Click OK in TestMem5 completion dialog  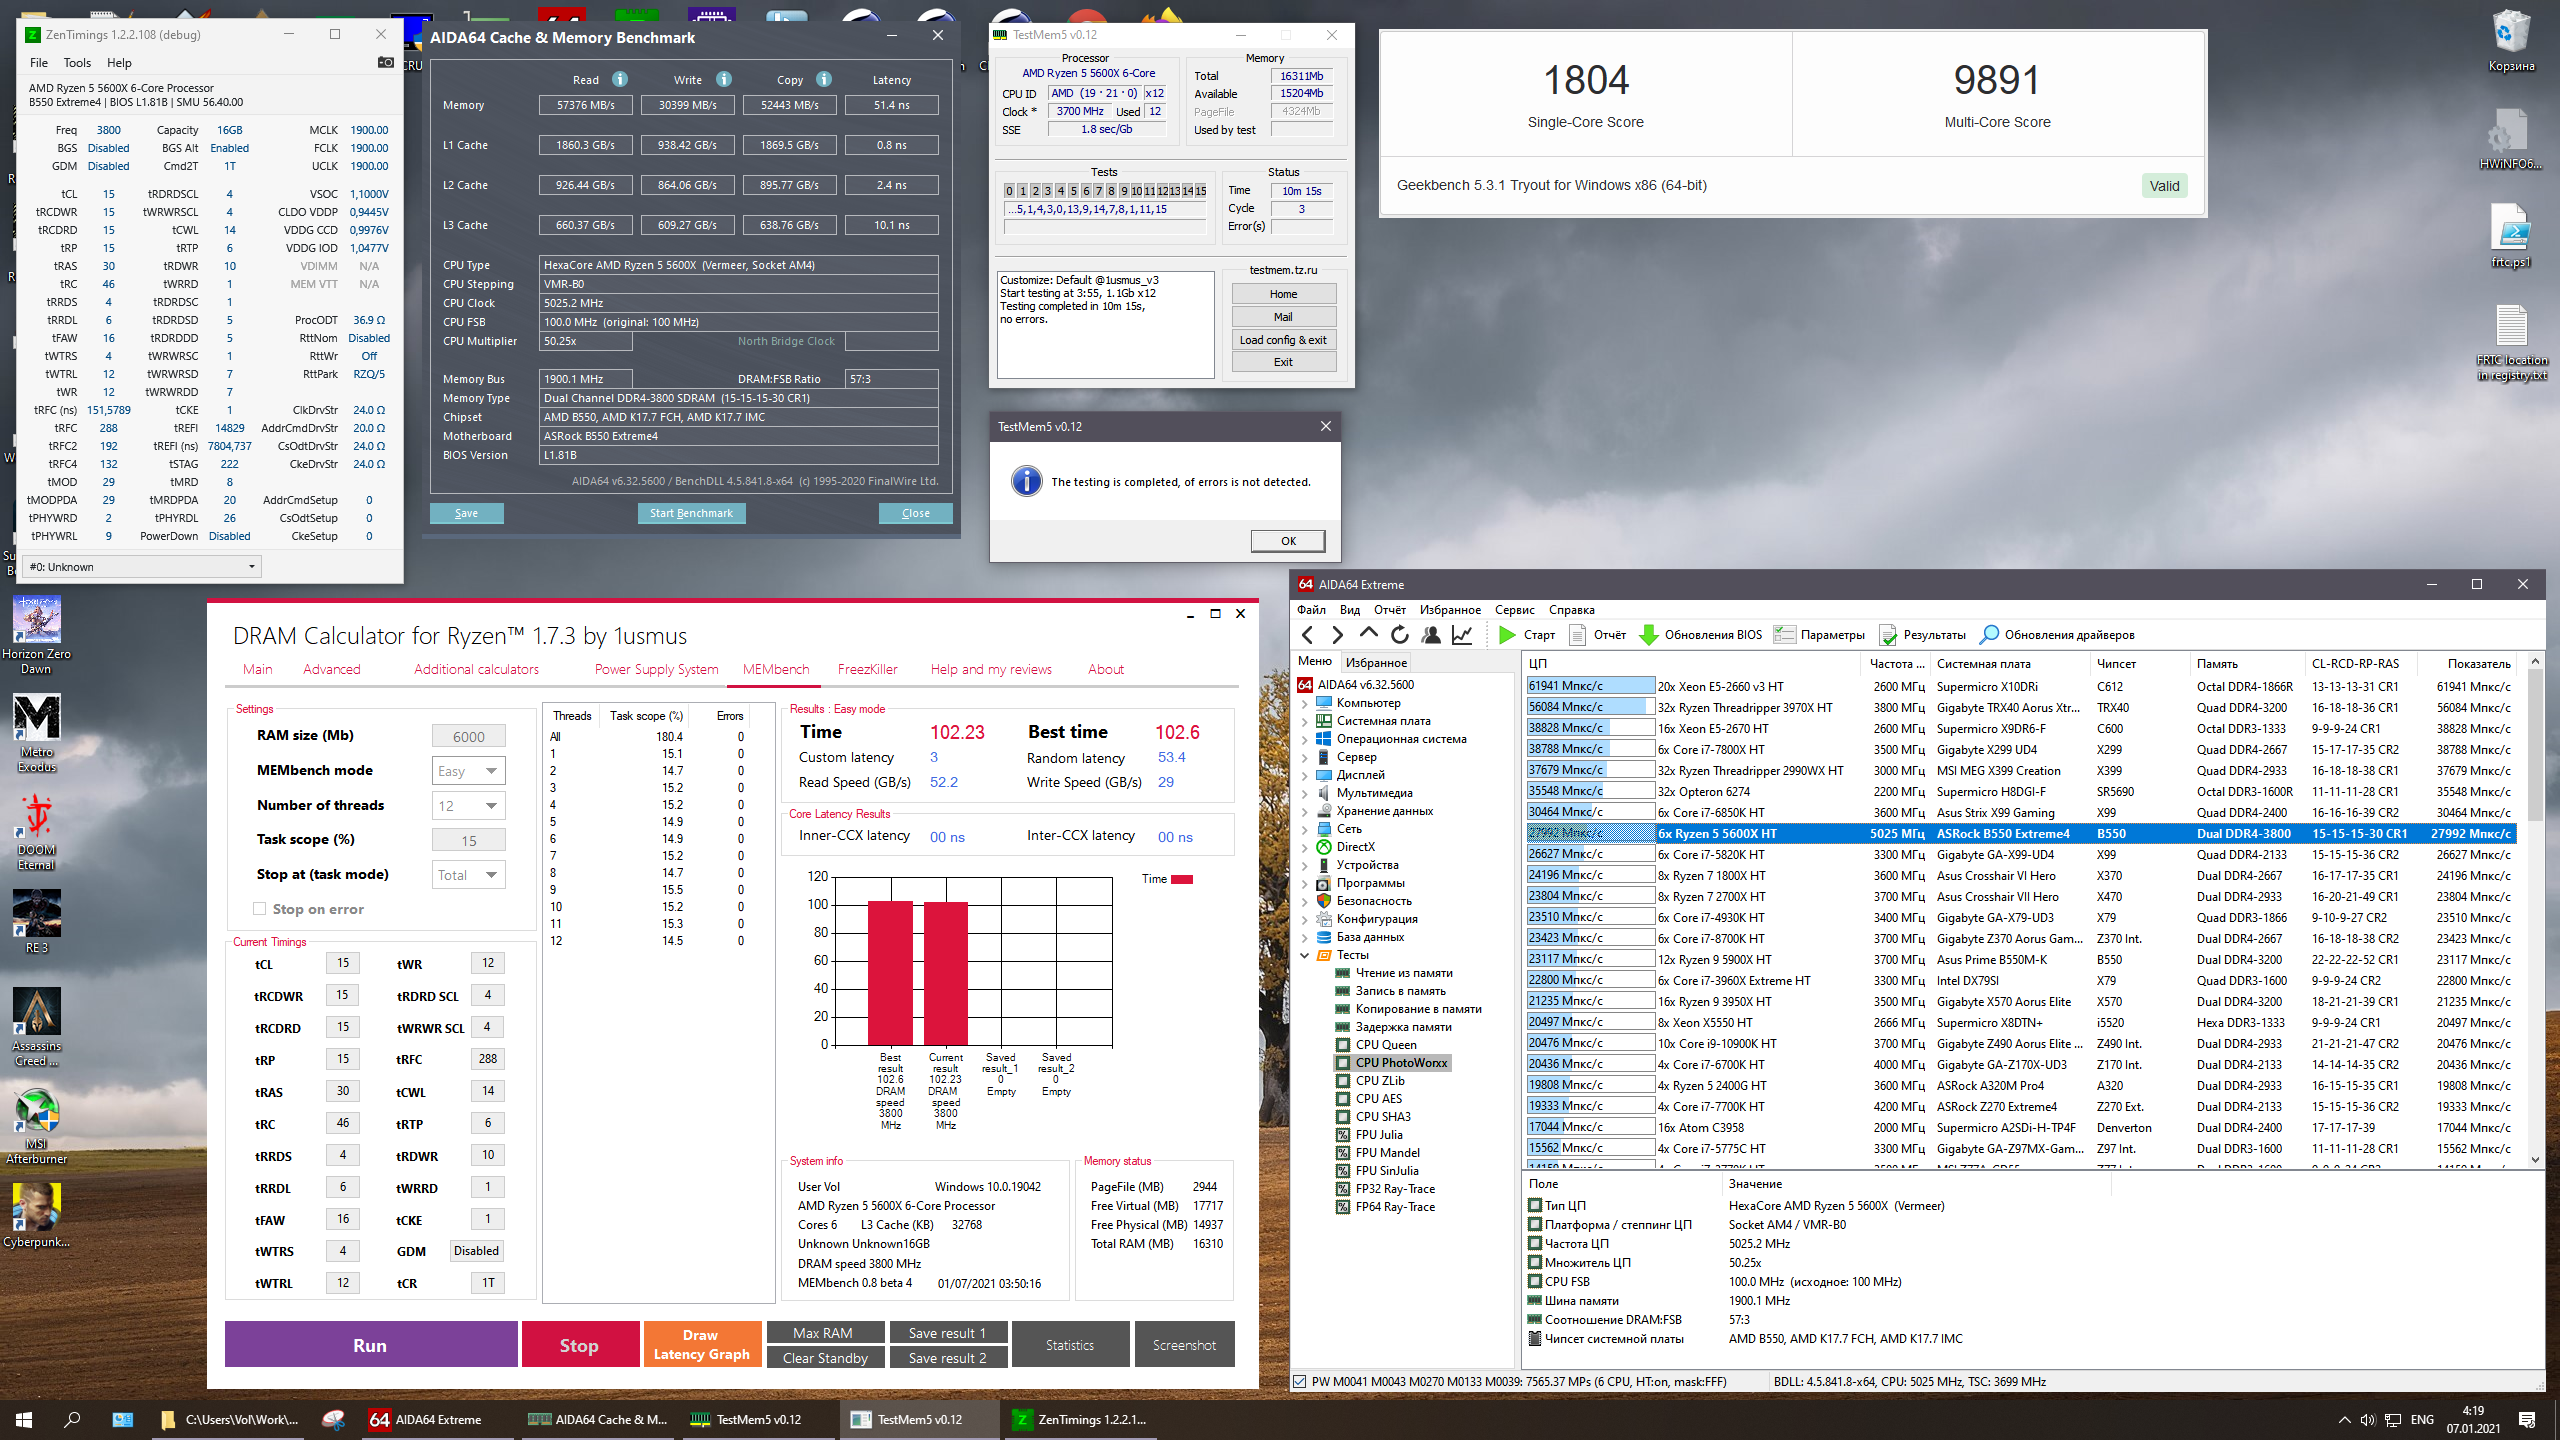tap(1287, 541)
